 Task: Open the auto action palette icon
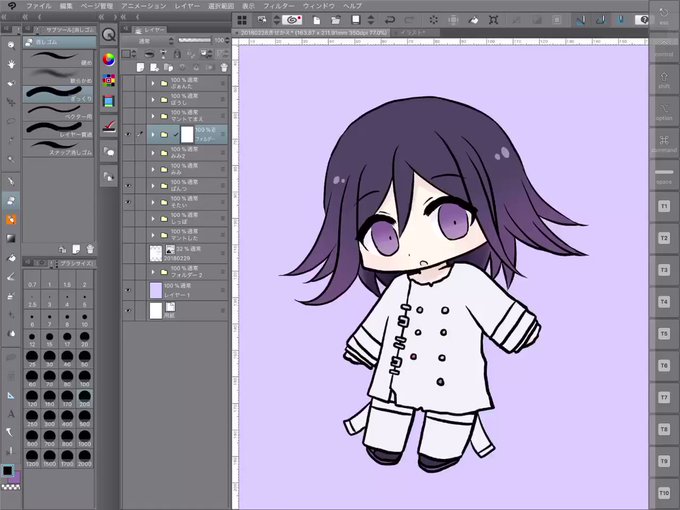[x=109, y=126]
